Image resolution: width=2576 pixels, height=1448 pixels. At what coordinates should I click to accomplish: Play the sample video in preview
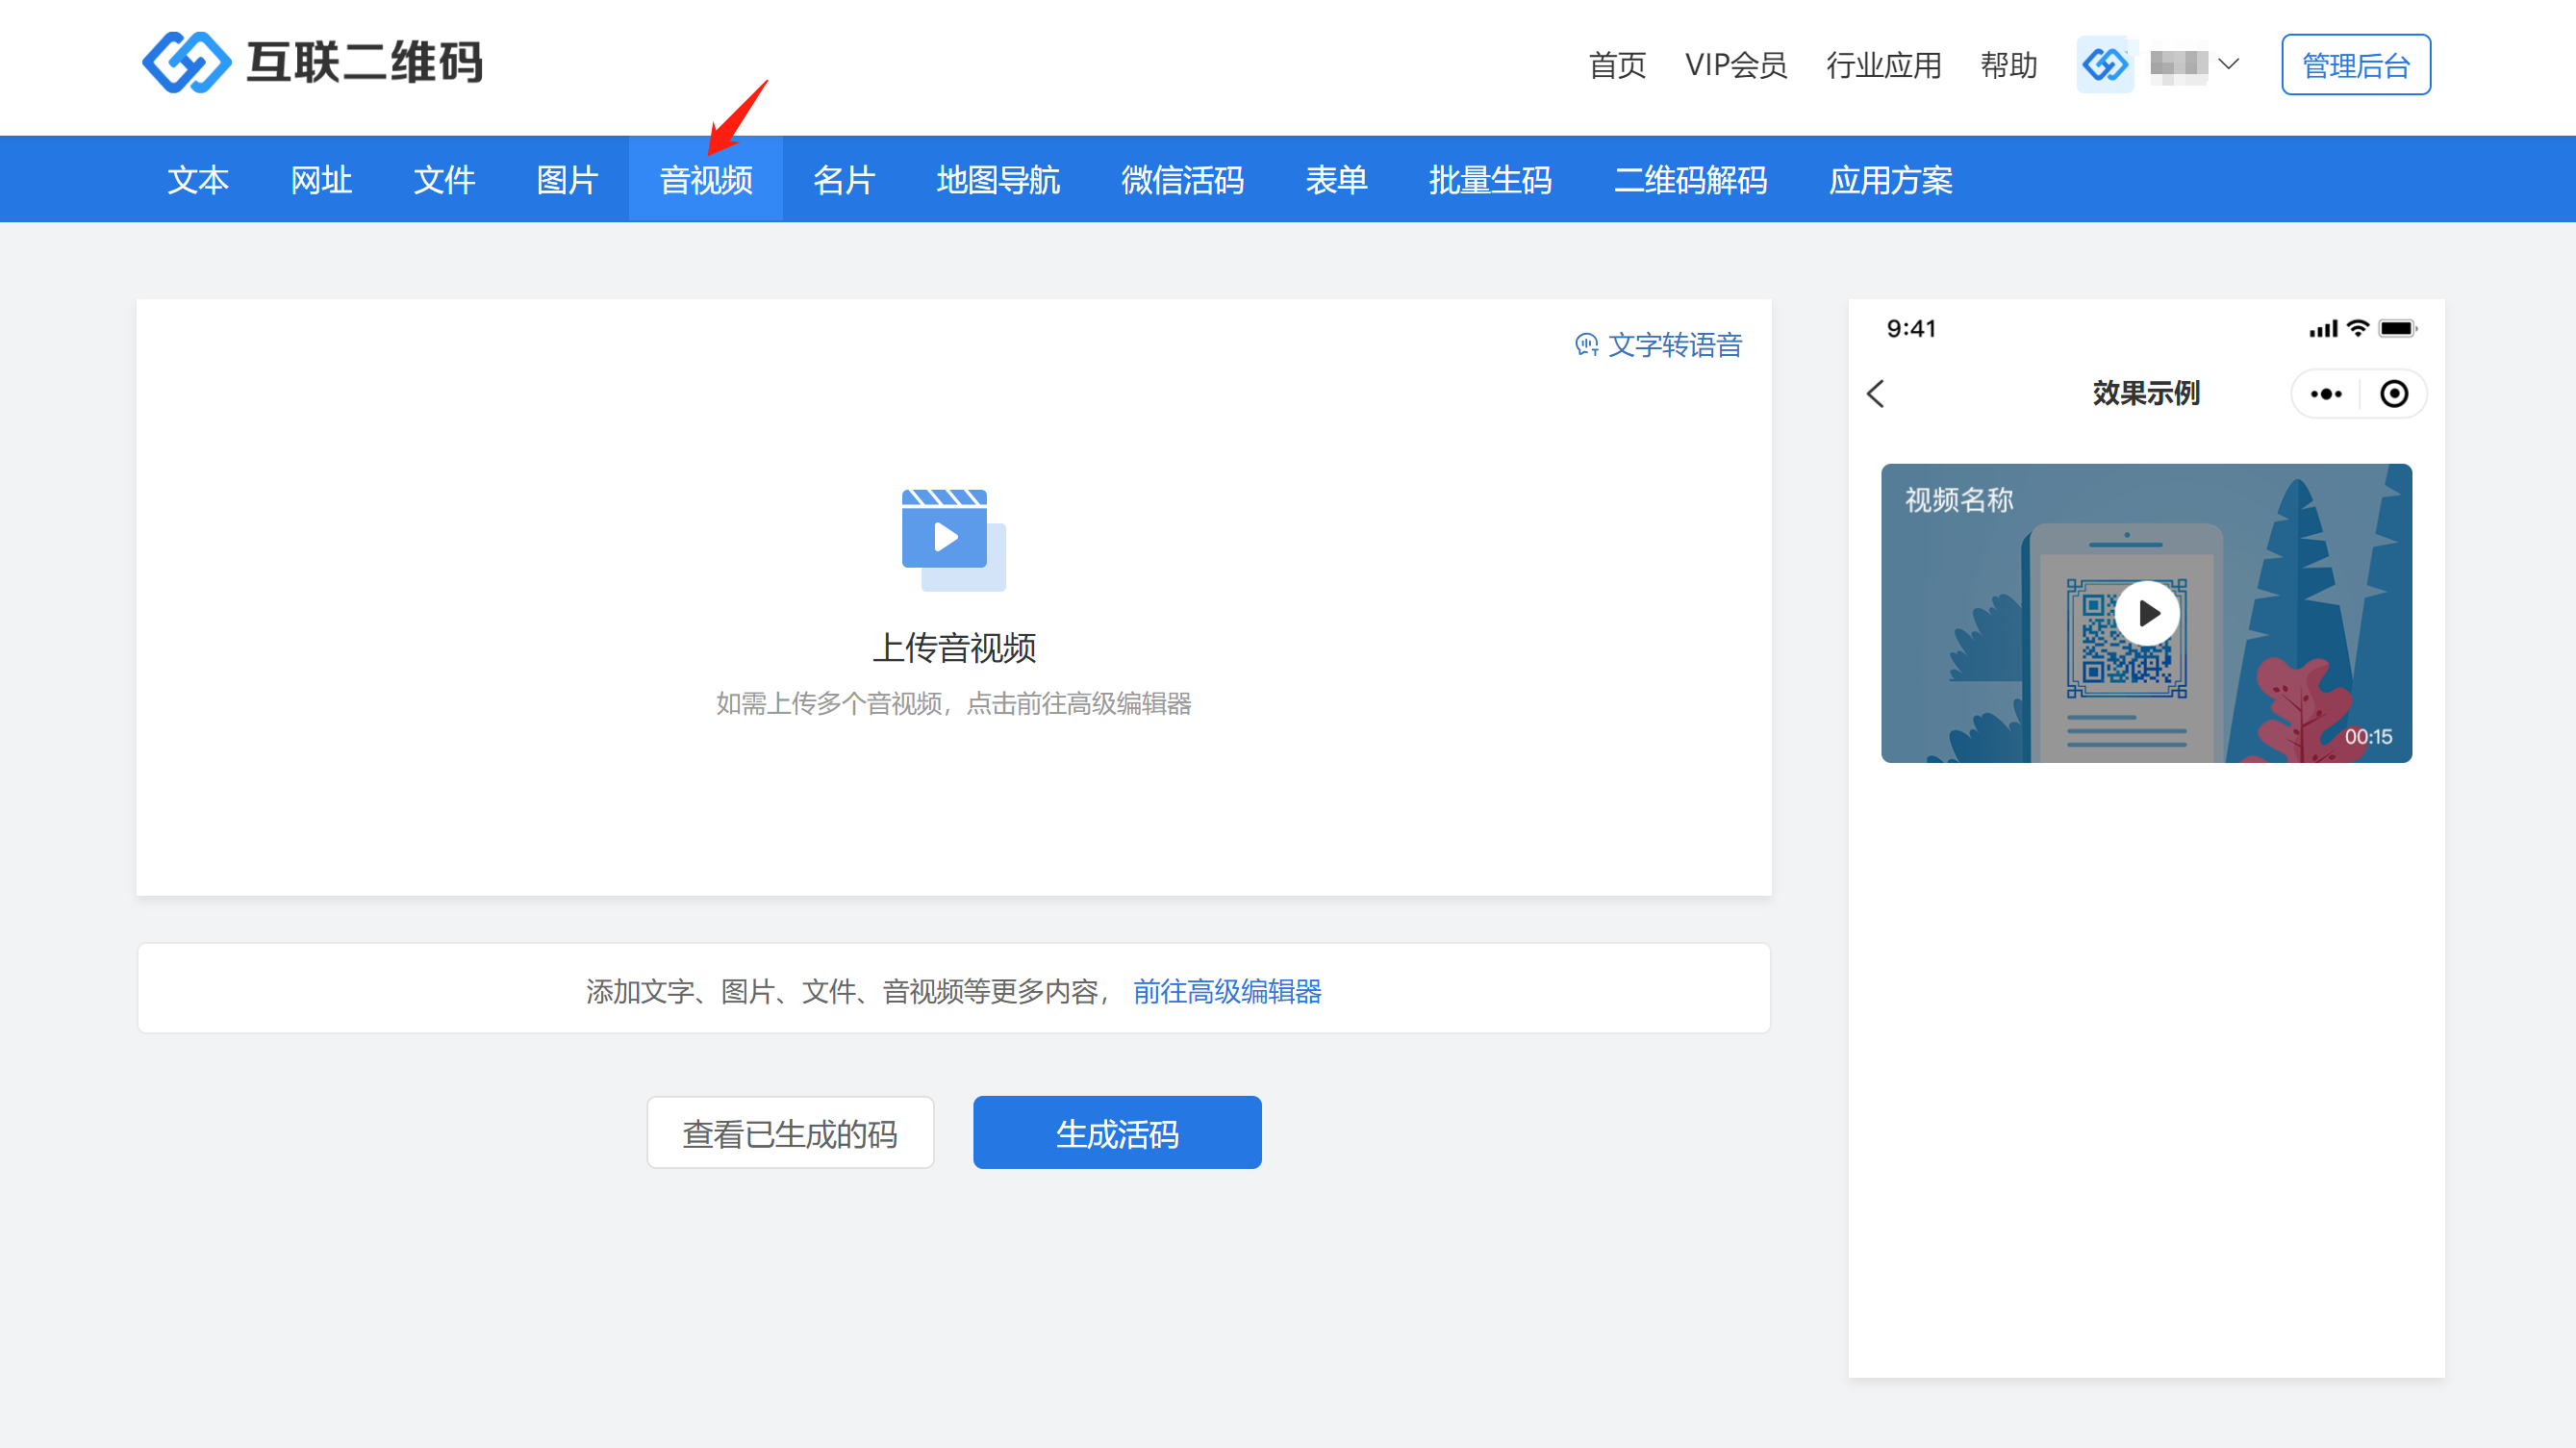click(x=2146, y=613)
